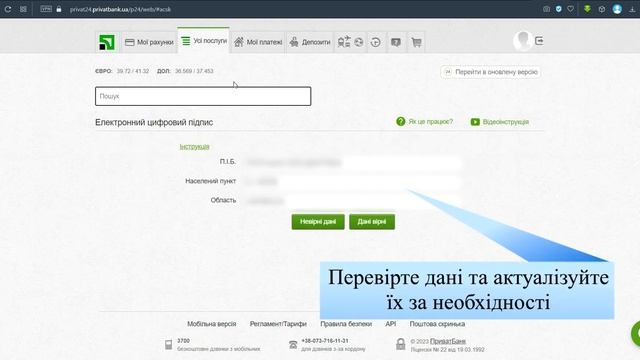640x360 pixels.
Task: Open the Регламент/Тарифи footer link
Action: click(278, 324)
